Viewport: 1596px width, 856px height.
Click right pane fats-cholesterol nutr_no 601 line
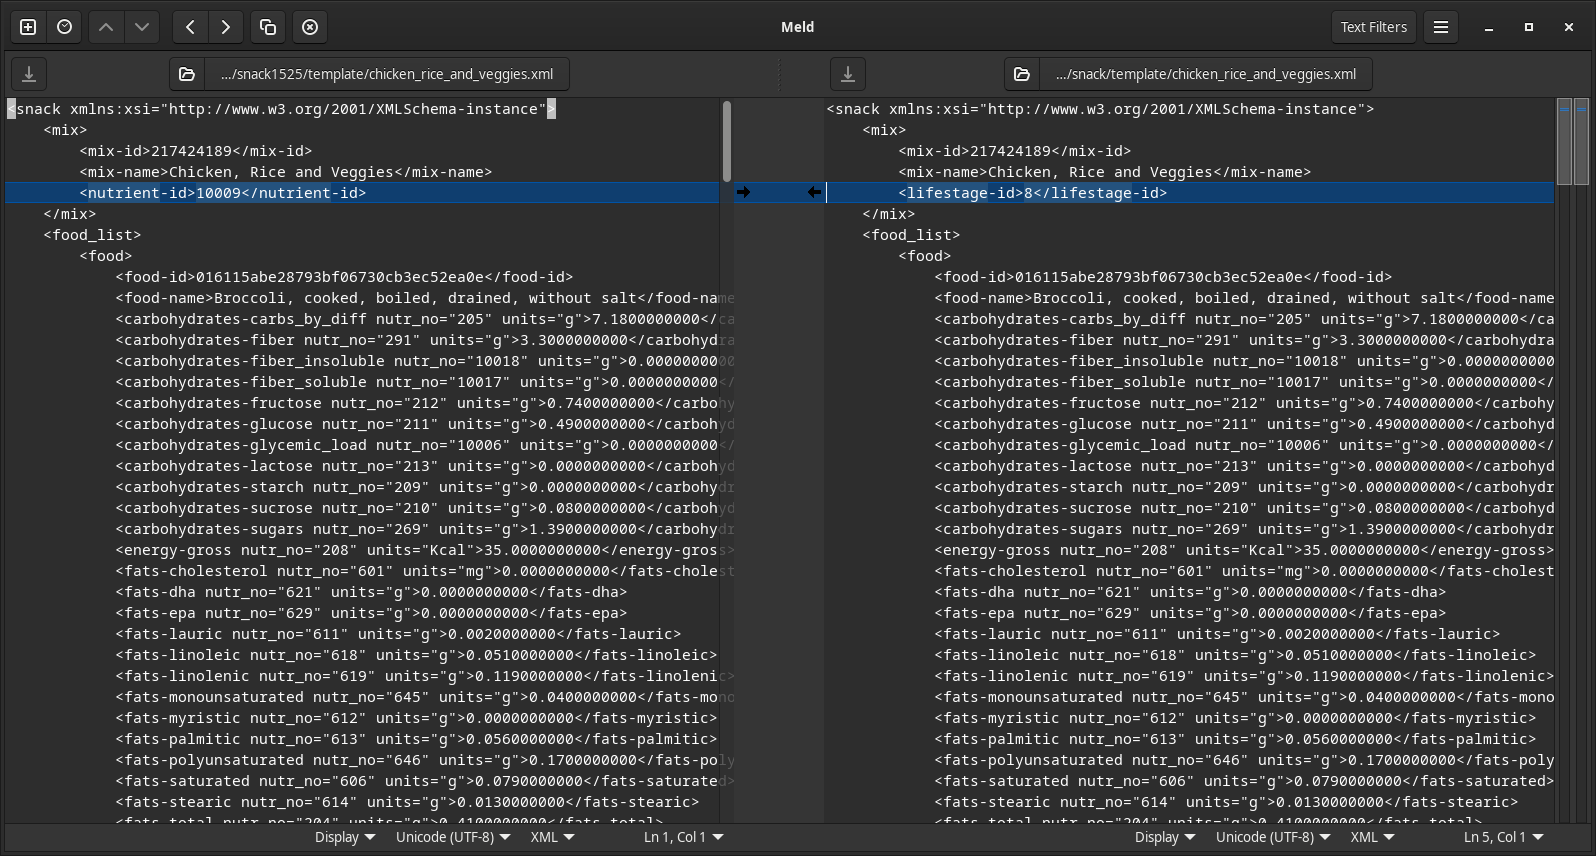coord(1244,571)
